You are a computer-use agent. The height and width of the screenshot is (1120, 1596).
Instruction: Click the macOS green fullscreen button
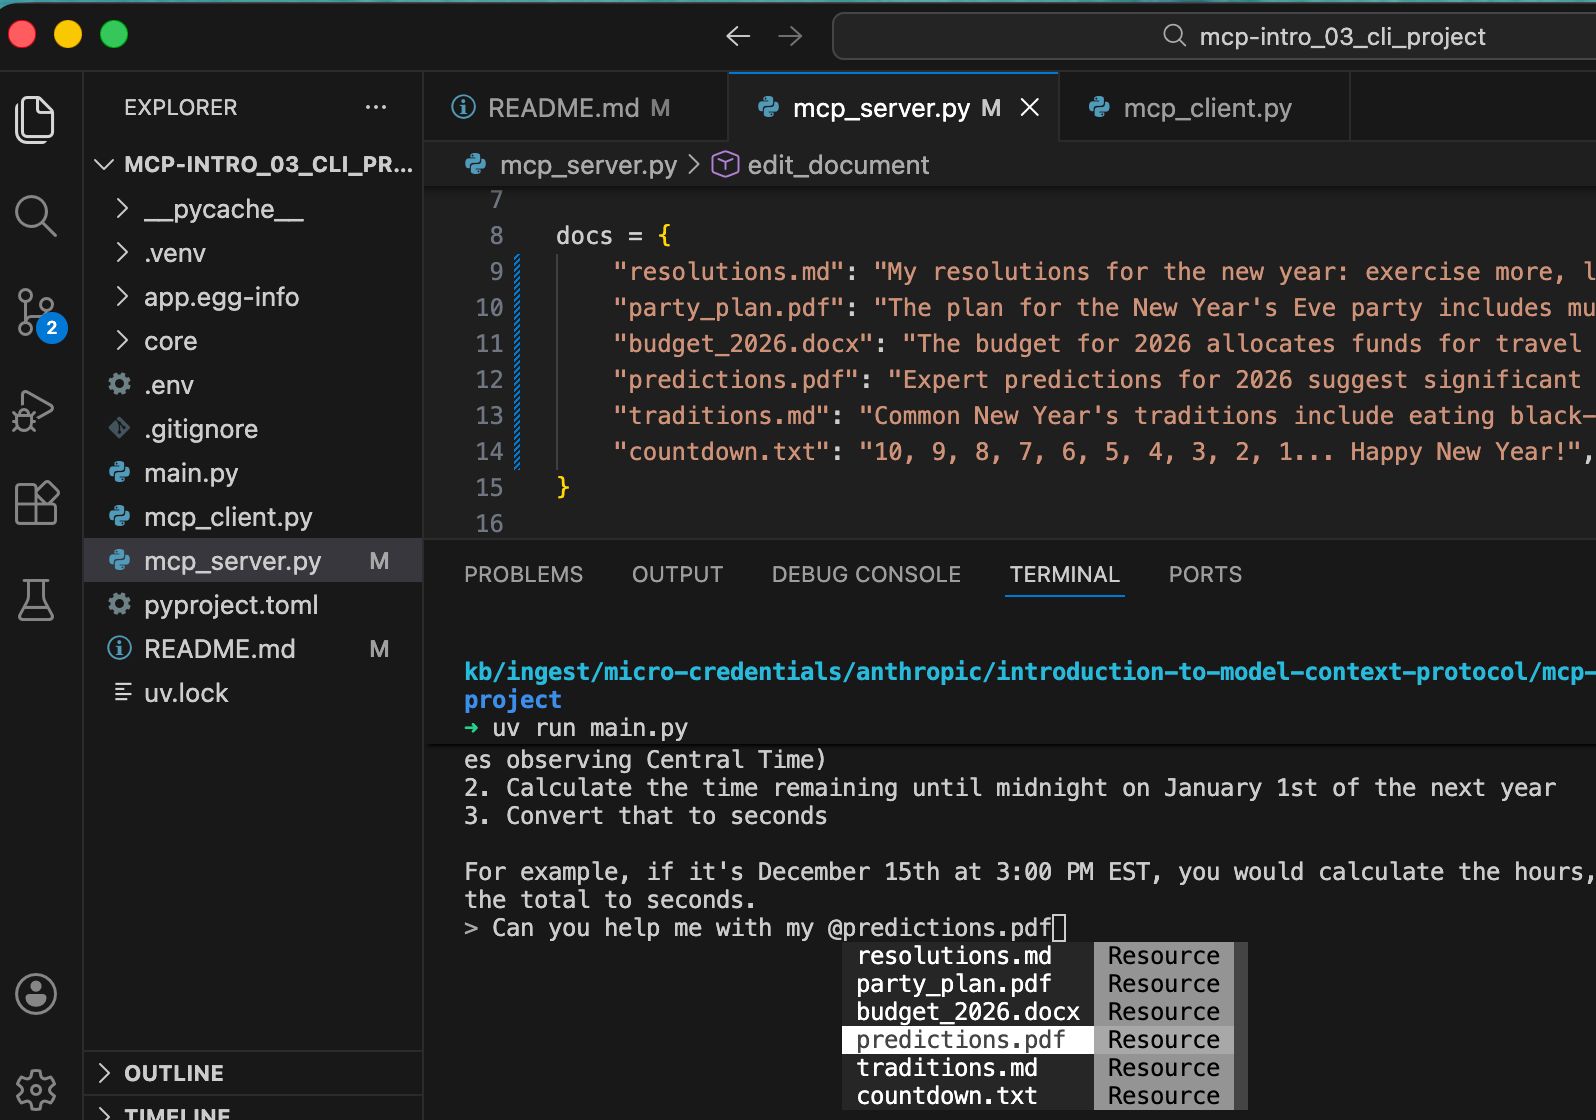[x=114, y=34]
